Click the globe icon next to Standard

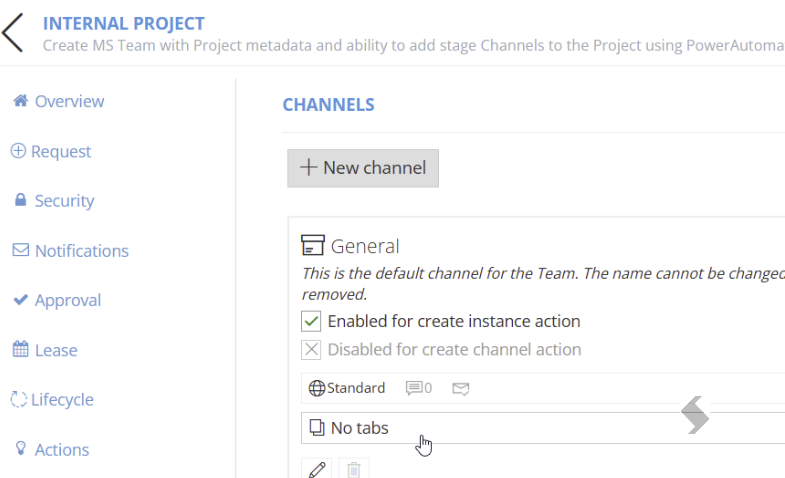(x=316, y=388)
